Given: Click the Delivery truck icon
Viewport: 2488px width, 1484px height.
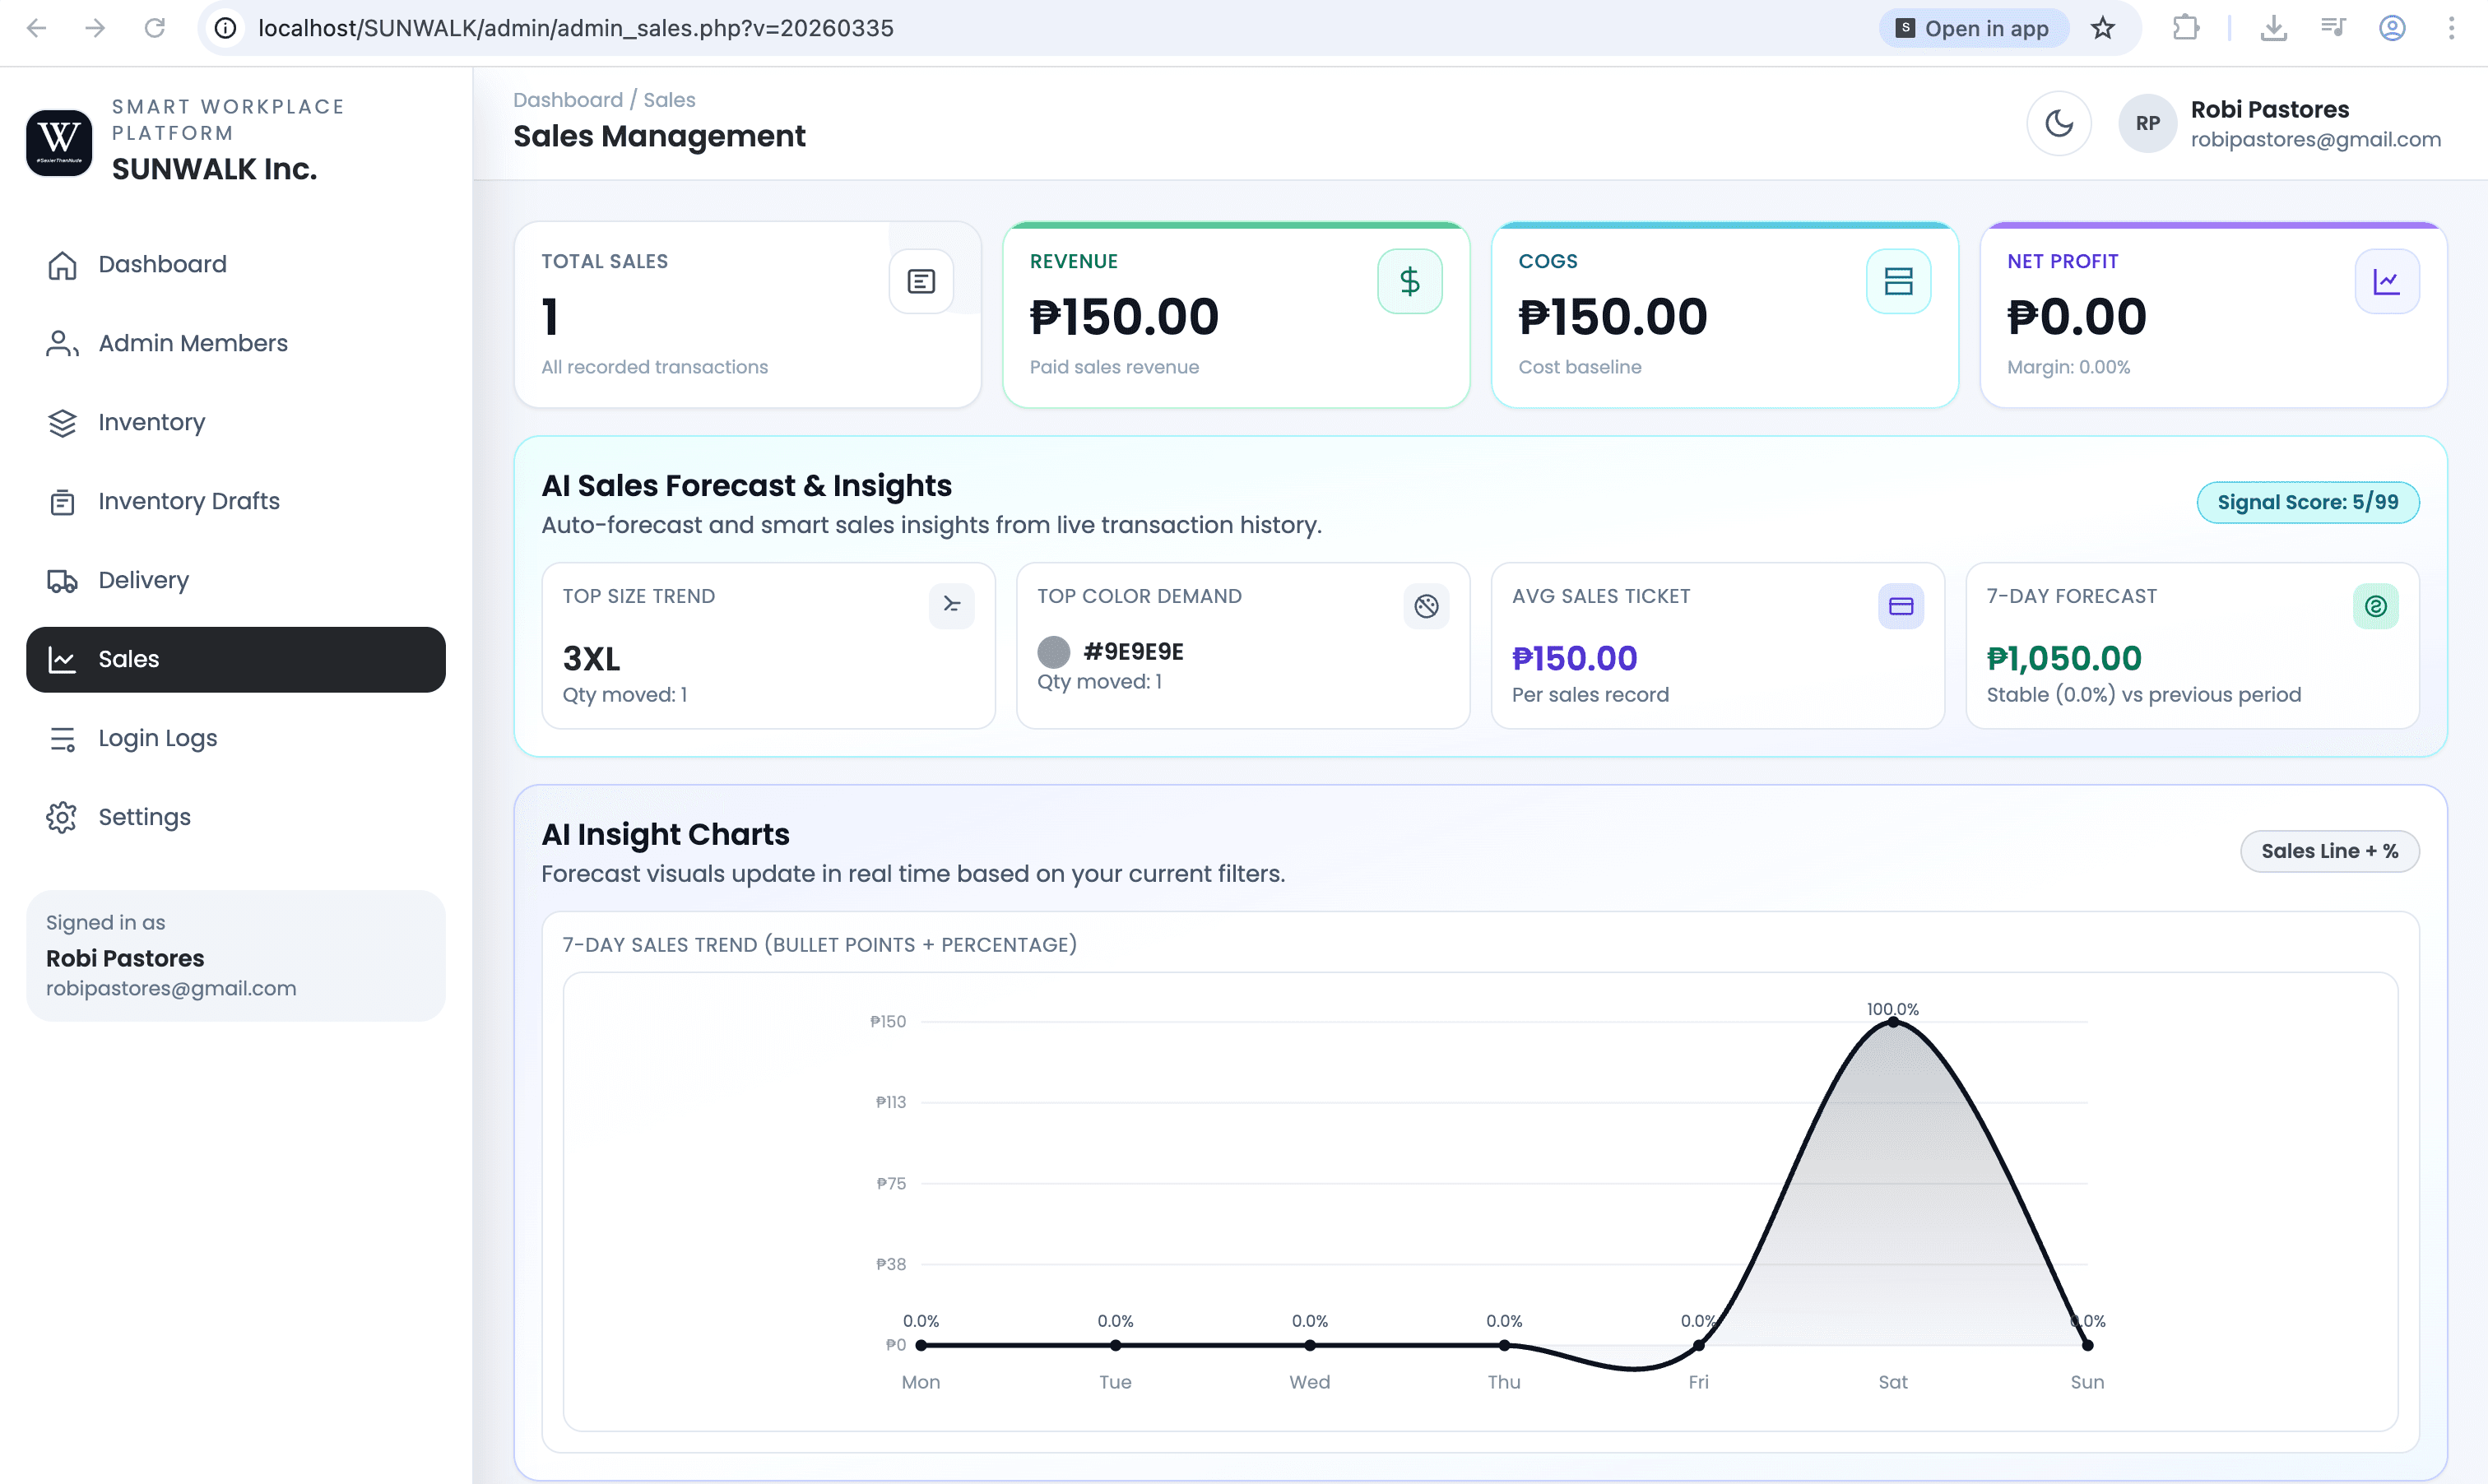Looking at the screenshot, I should (62, 581).
